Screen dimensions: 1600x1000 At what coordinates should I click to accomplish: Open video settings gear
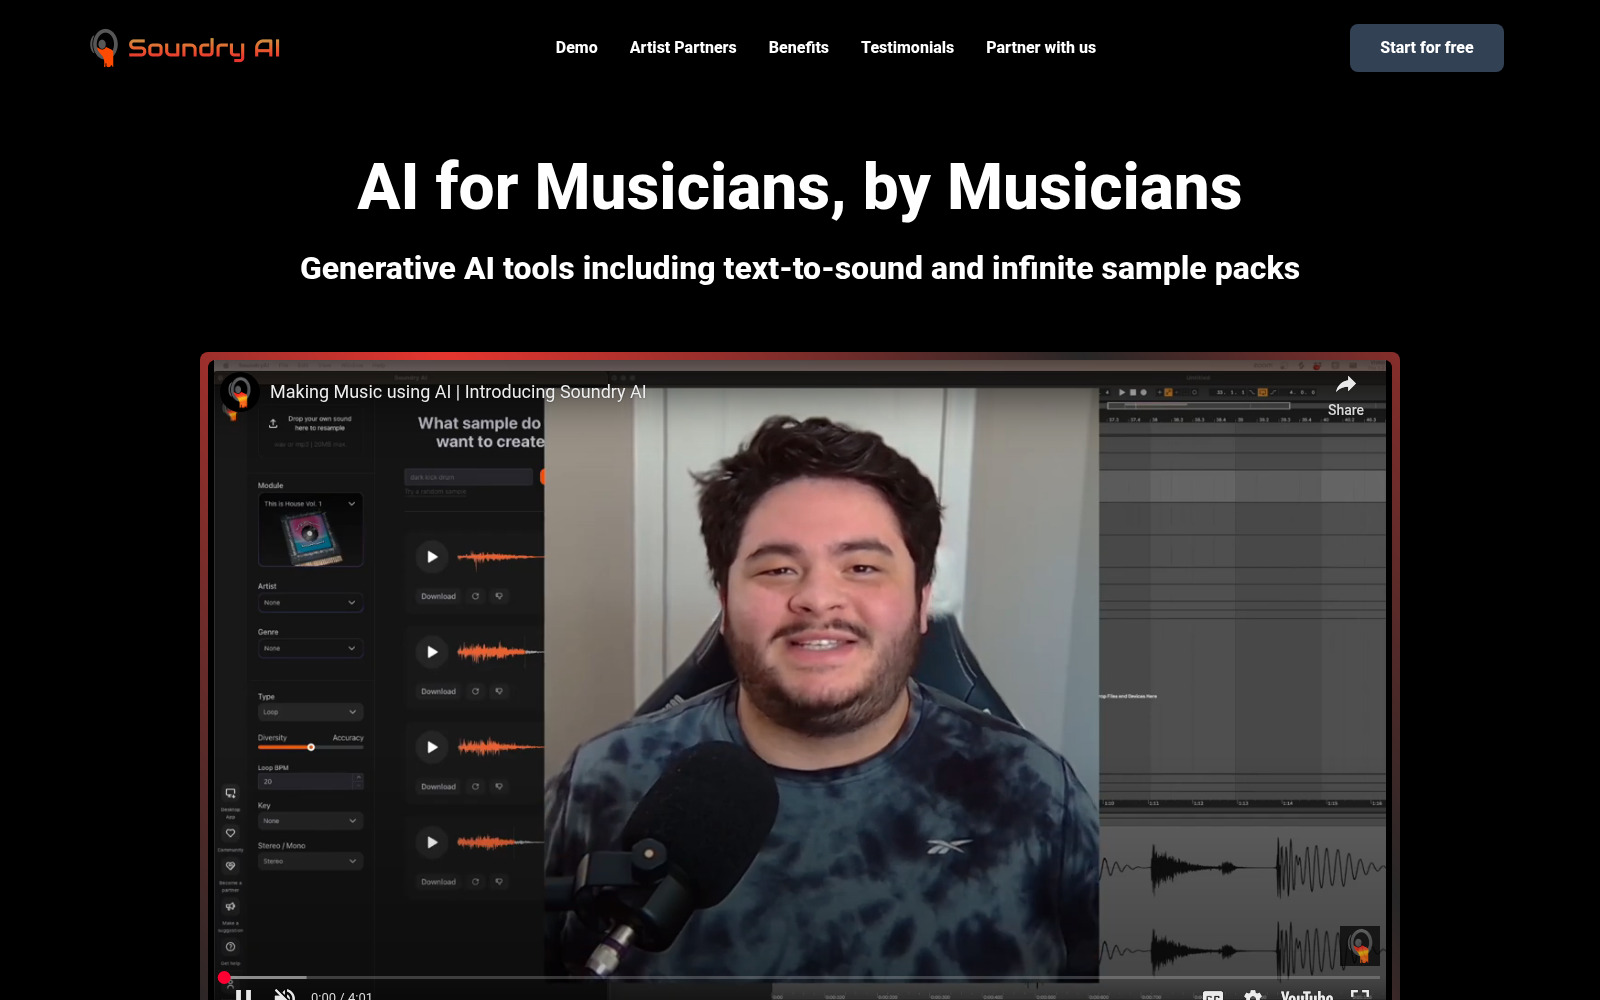point(1253,995)
